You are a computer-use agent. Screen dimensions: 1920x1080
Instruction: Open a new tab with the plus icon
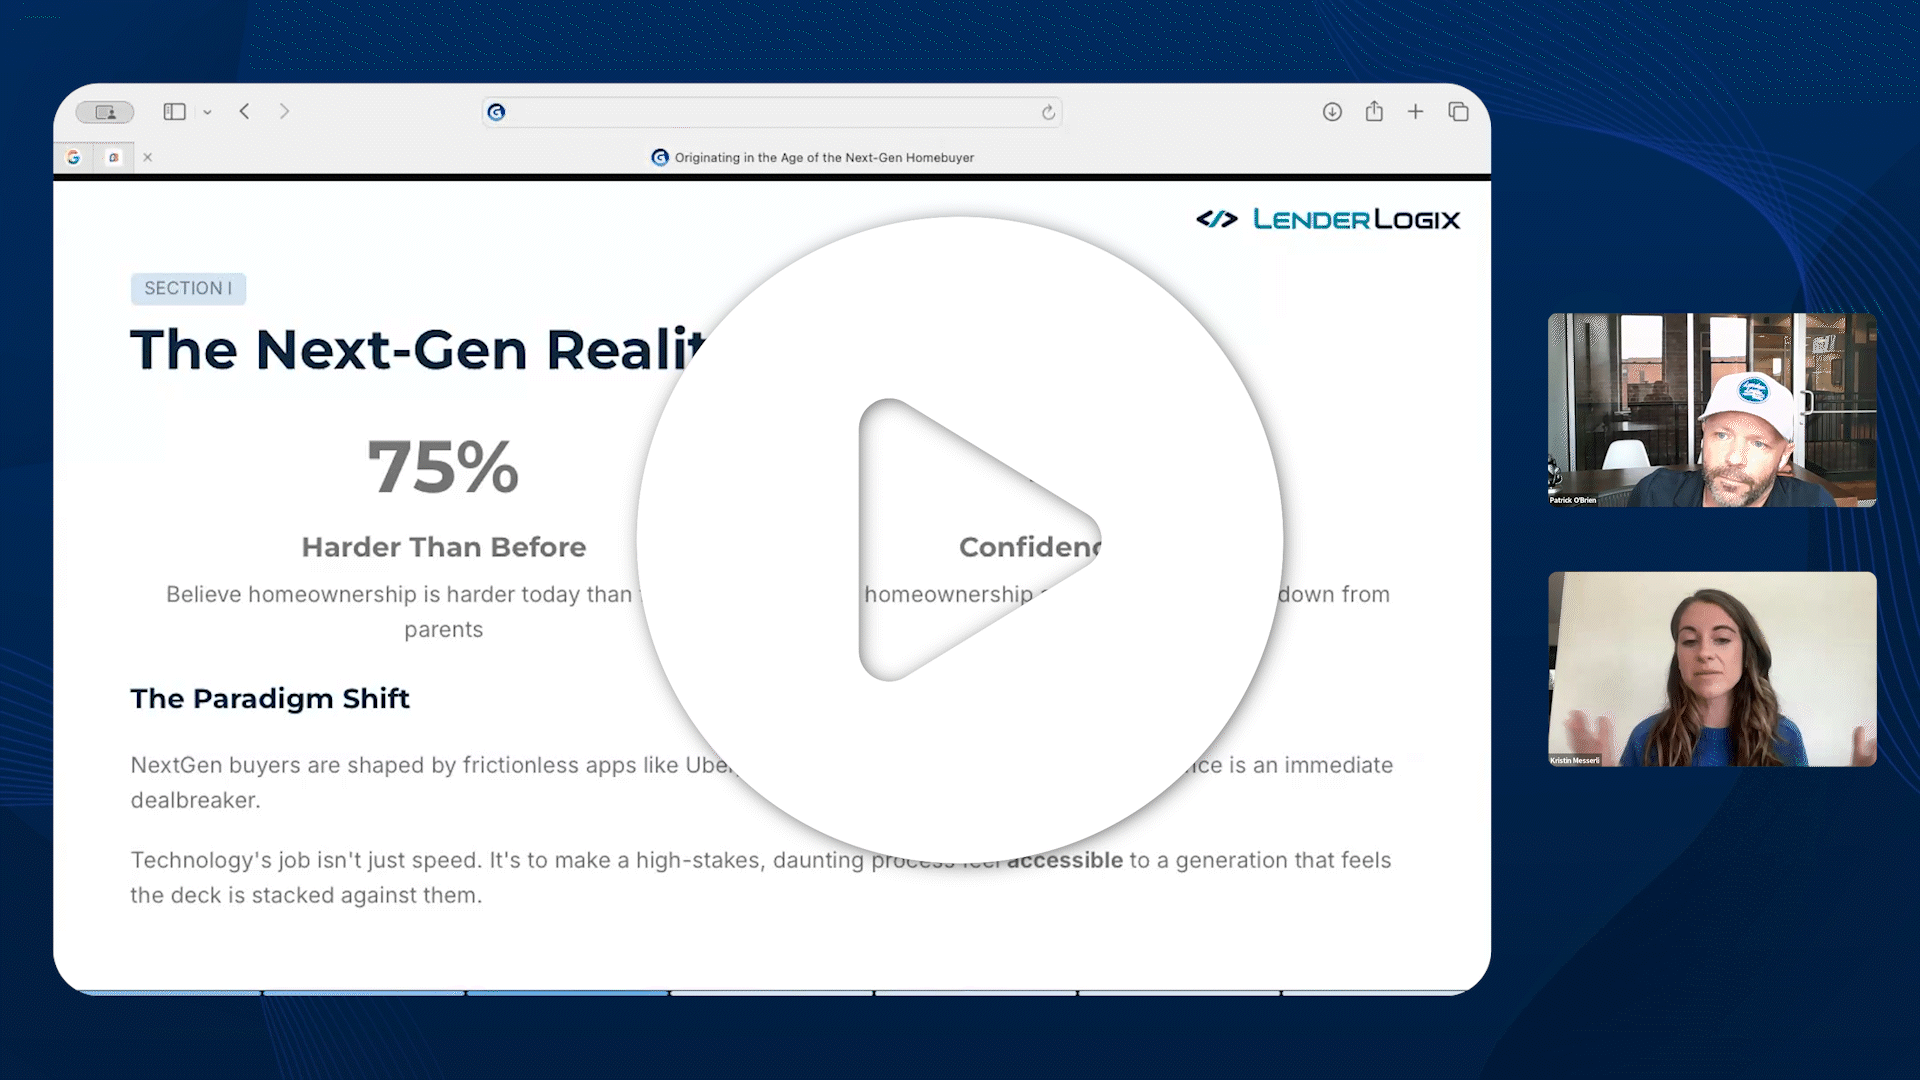tap(1415, 112)
